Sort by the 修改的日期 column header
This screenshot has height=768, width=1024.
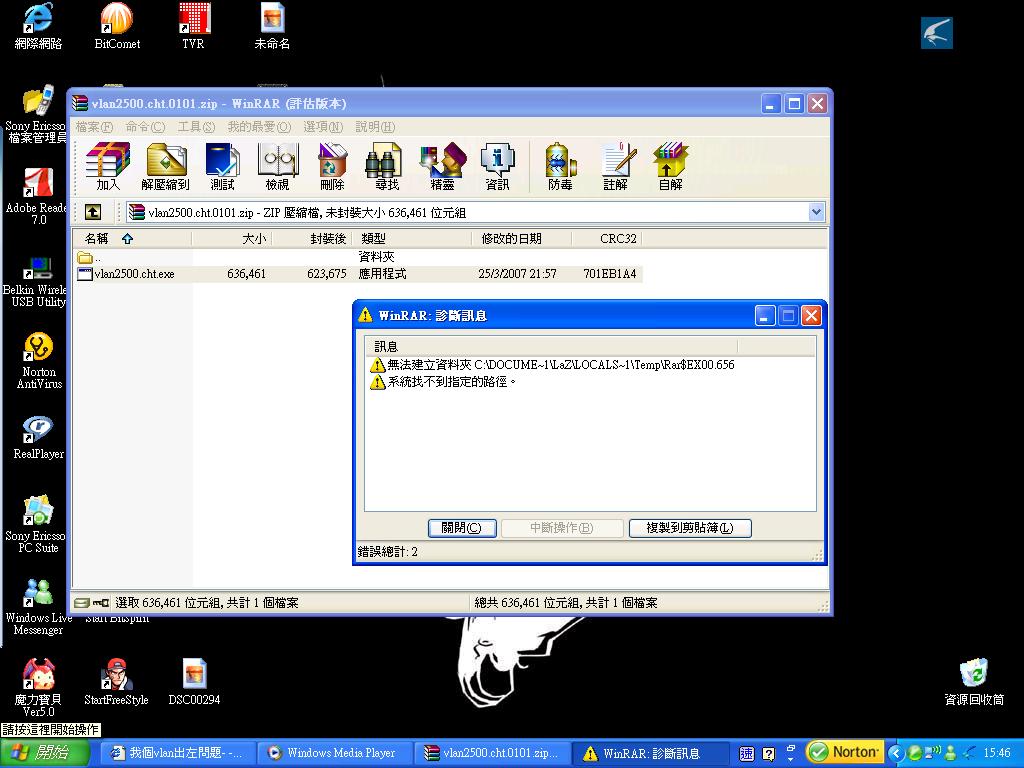pyautogui.click(x=521, y=239)
